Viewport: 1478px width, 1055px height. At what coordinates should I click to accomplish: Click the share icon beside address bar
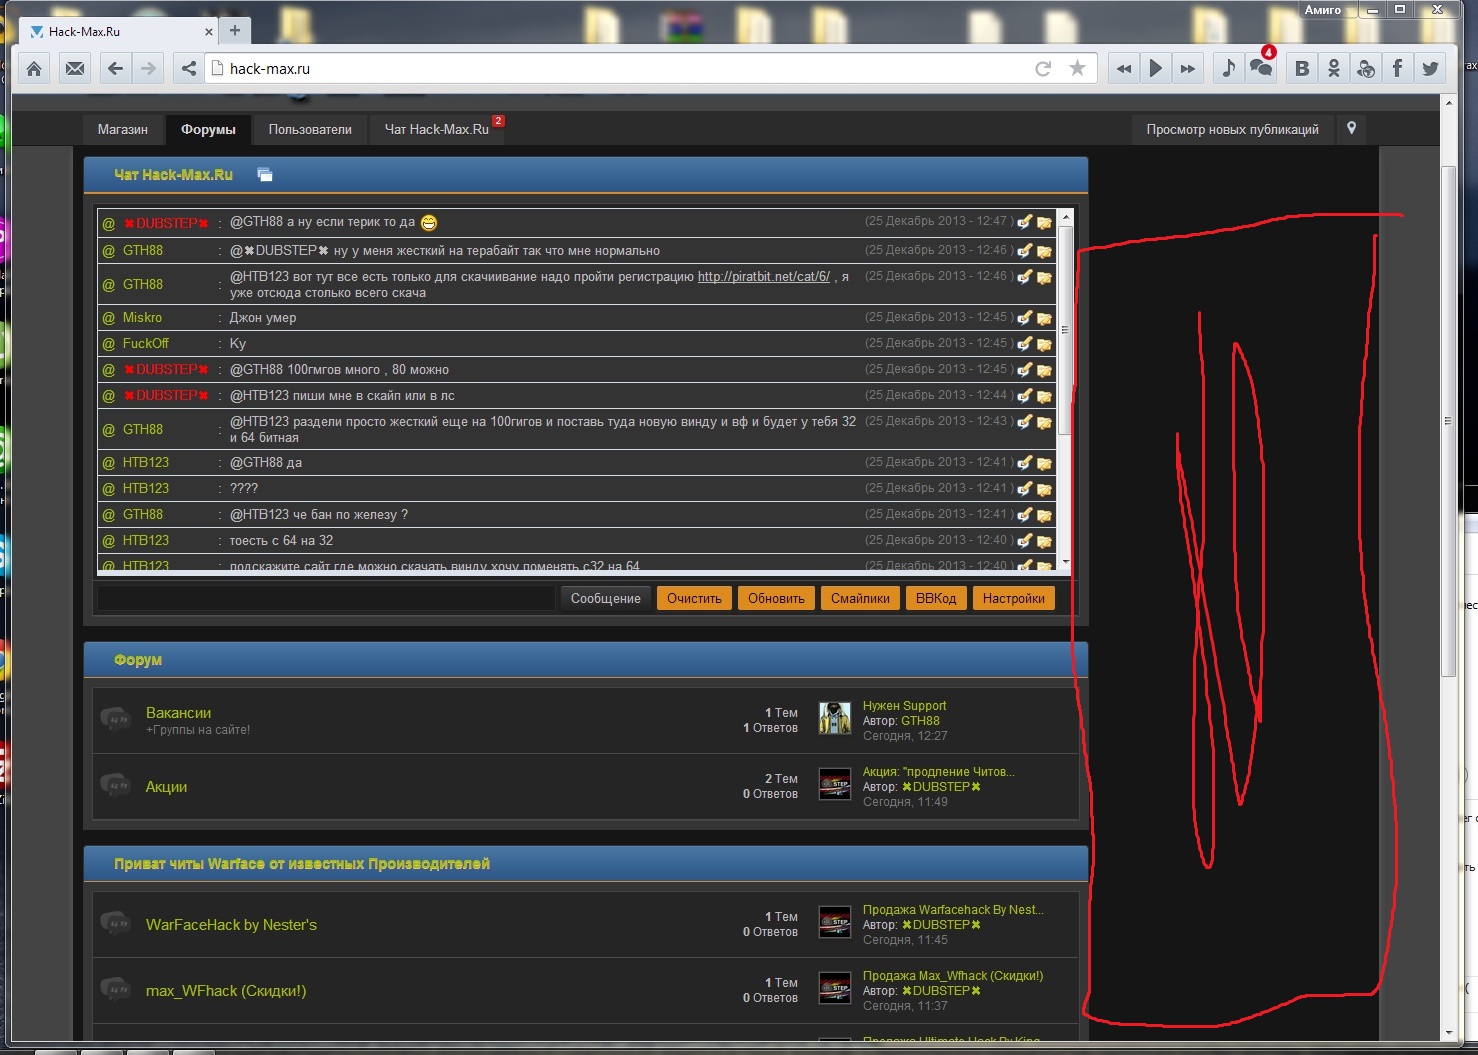188,68
